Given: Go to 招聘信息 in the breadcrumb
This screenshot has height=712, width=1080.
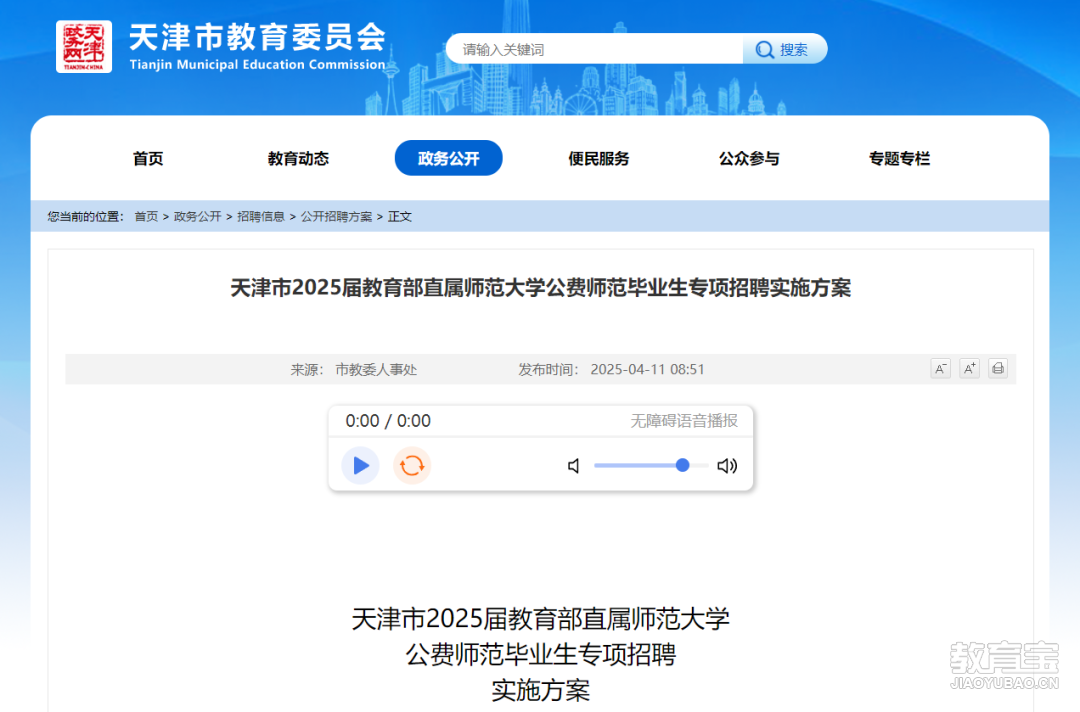Looking at the screenshot, I should click(x=261, y=217).
